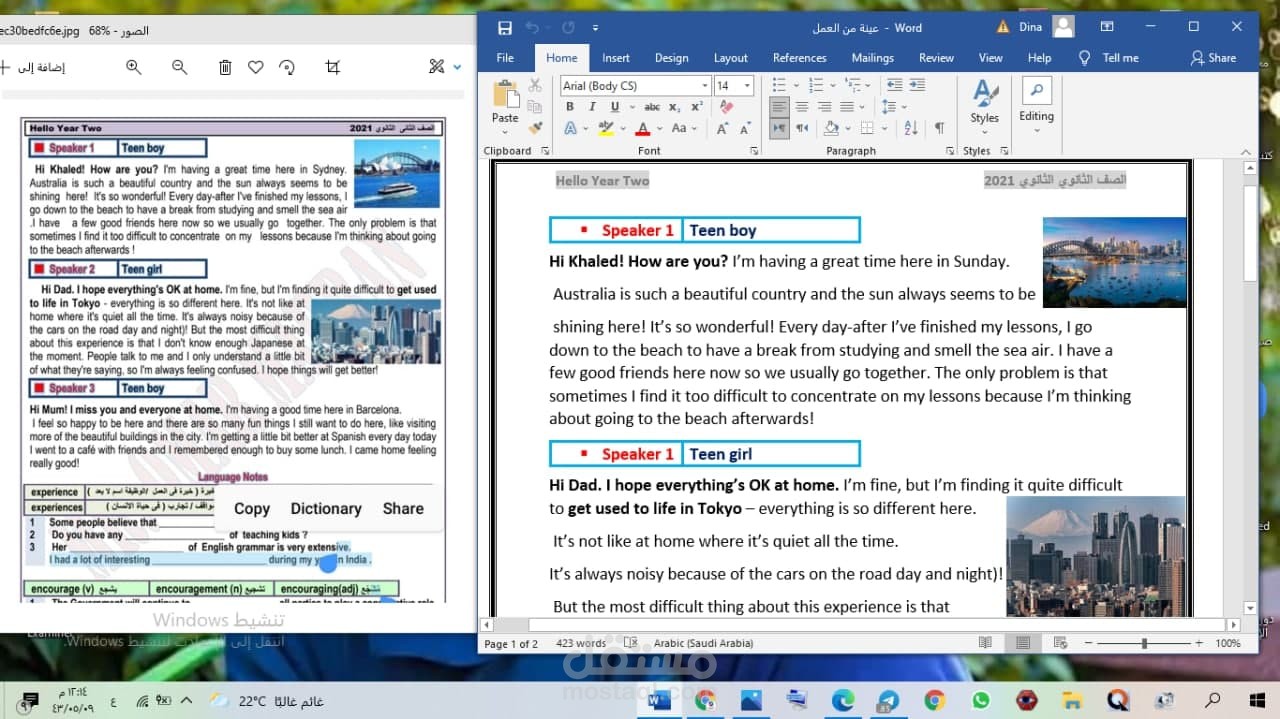Click the Save icon in Word title bar

505,28
